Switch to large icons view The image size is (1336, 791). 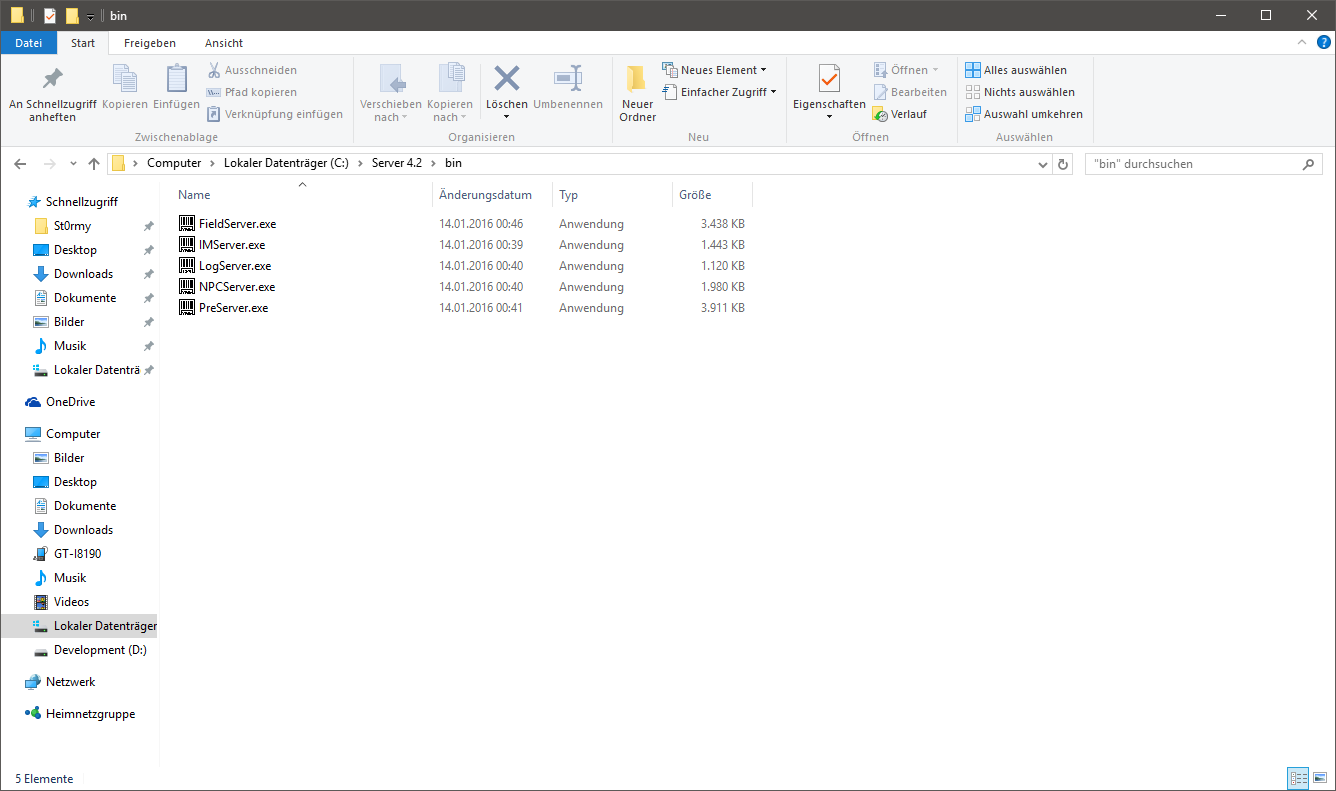[1321, 778]
